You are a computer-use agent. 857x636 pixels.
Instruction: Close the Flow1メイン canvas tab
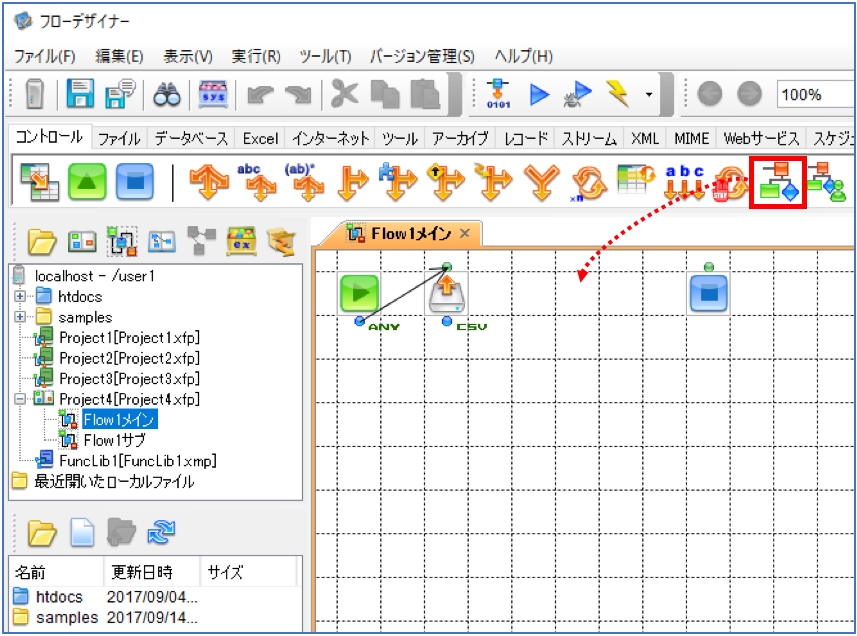[465, 234]
